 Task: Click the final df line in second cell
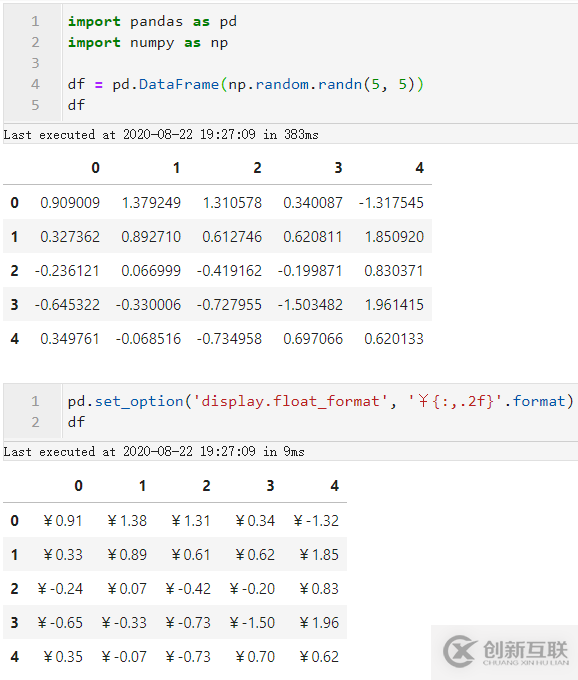point(76,422)
